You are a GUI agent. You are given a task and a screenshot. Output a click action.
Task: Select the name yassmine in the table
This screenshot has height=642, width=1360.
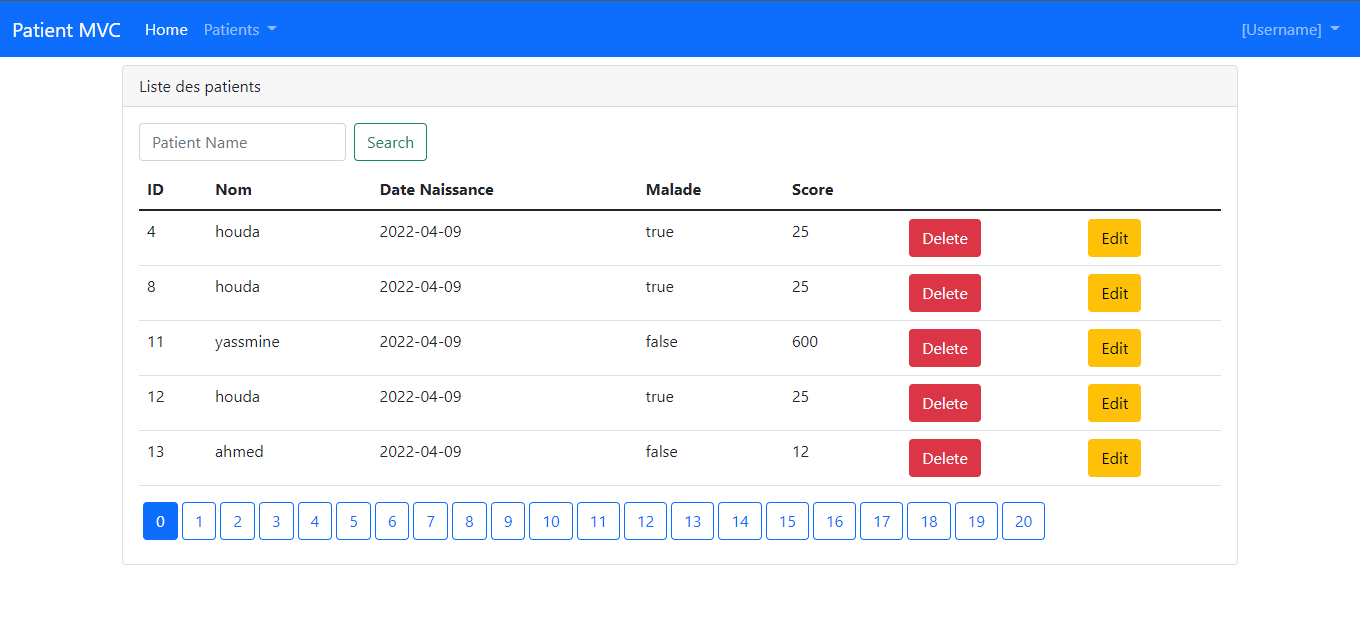click(x=247, y=342)
